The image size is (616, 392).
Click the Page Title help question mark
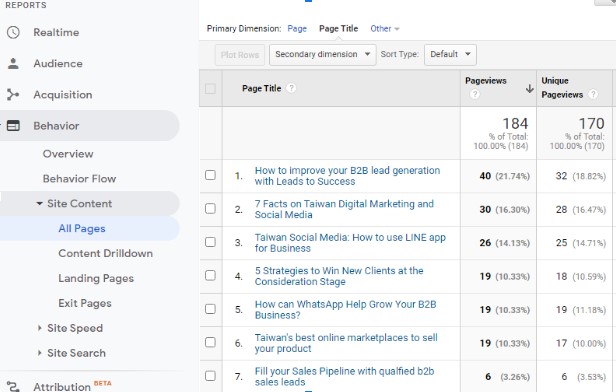pyautogui.click(x=291, y=88)
